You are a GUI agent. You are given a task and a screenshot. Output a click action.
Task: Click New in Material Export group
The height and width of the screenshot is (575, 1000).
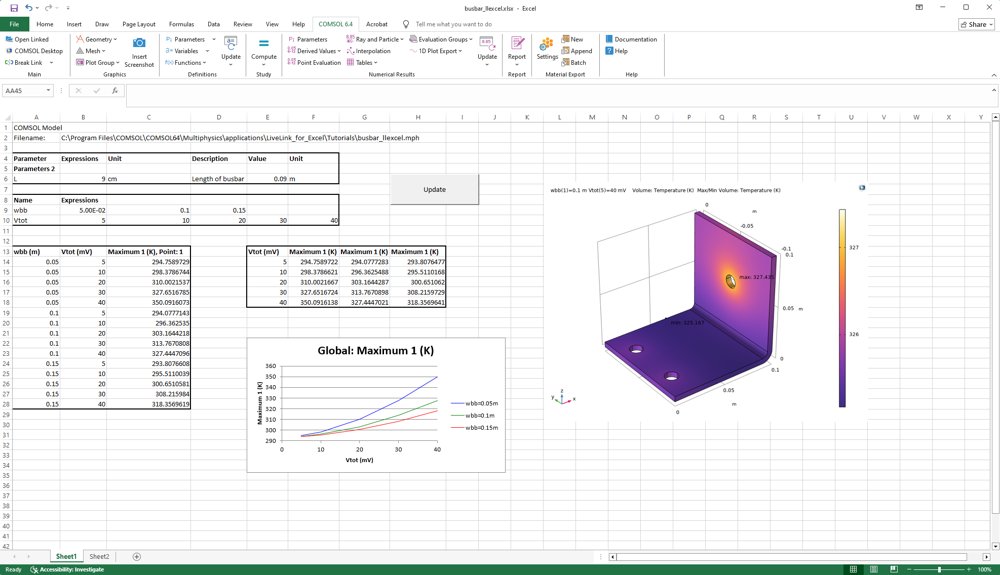pyautogui.click(x=572, y=40)
